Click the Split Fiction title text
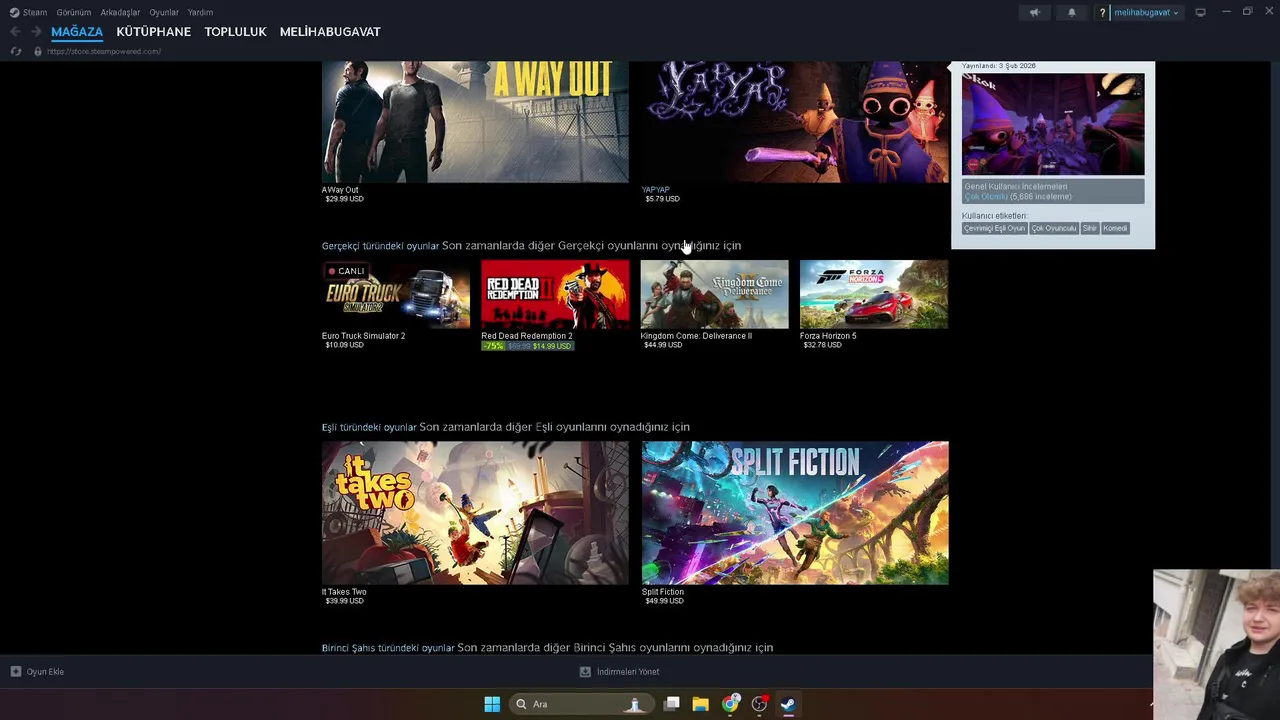This screenshot has width=1280, height=720. [663, 592]
